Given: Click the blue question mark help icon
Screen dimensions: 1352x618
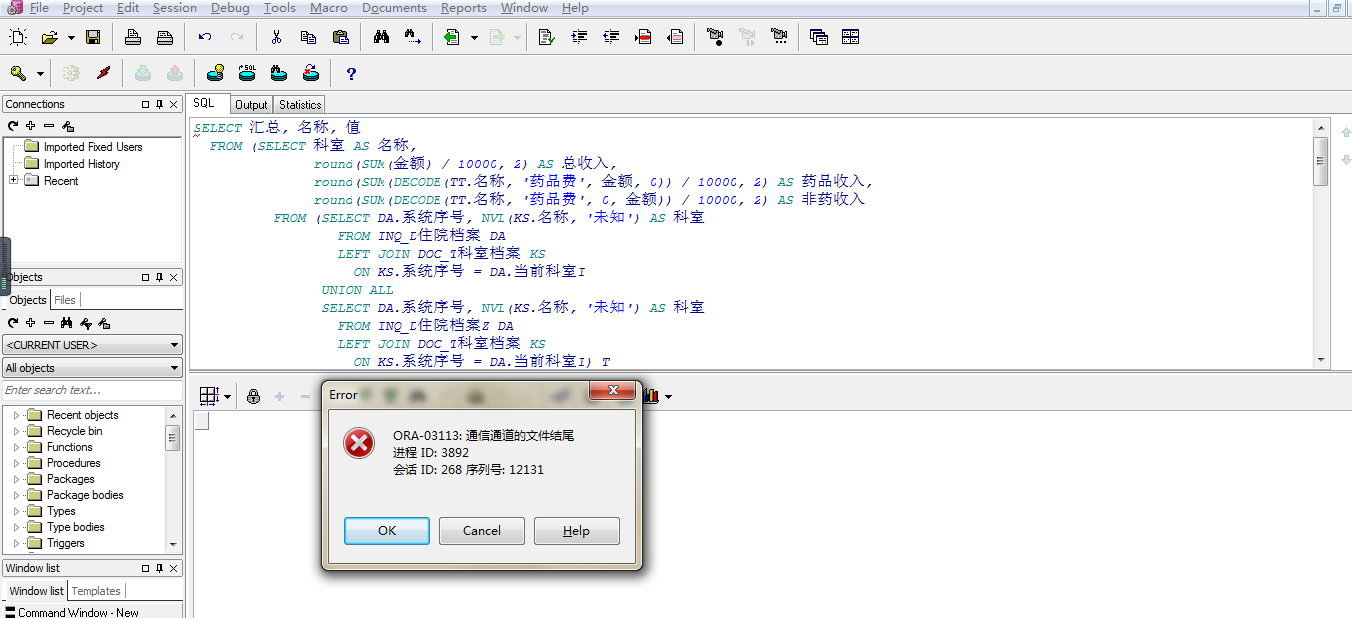Looking at the screenshot, I should point(351,73).
